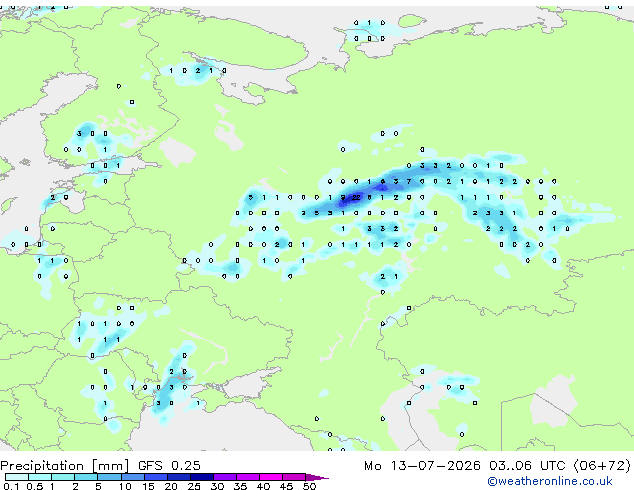Click the 2–5 mm legend swatch
The height and width of the screenshot is (490, 634).
(x=86, y=477)
